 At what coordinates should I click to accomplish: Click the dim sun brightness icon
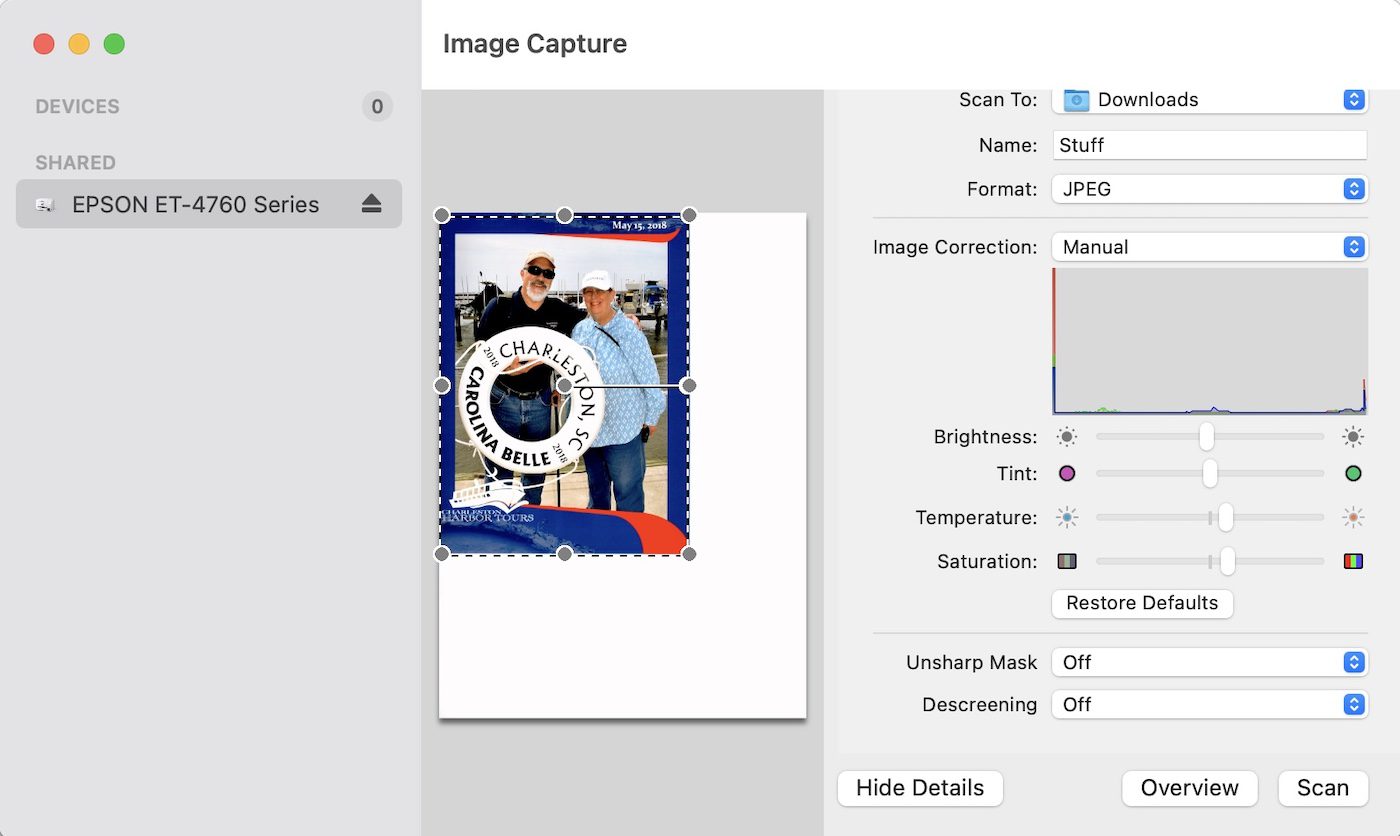pos(1067,437)
